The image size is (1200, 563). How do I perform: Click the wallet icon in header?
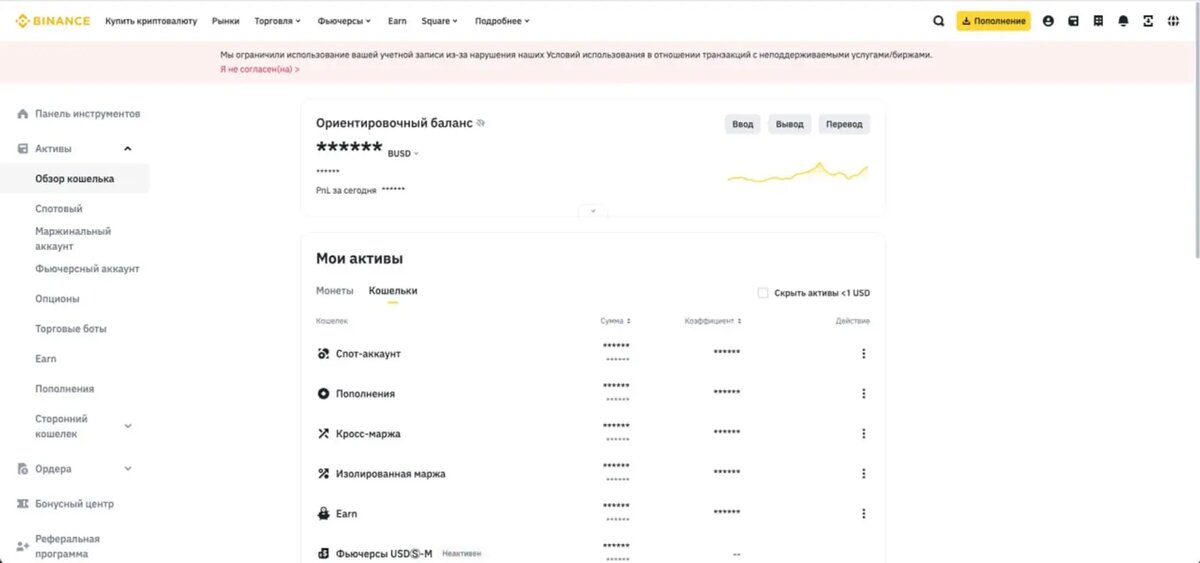click(1073, 21)
